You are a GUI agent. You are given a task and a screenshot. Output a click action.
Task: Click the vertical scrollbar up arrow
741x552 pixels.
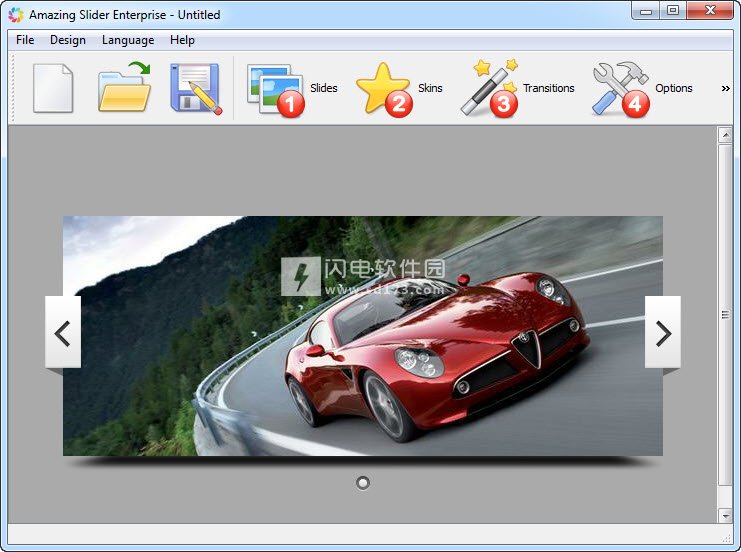click(725, 135)
